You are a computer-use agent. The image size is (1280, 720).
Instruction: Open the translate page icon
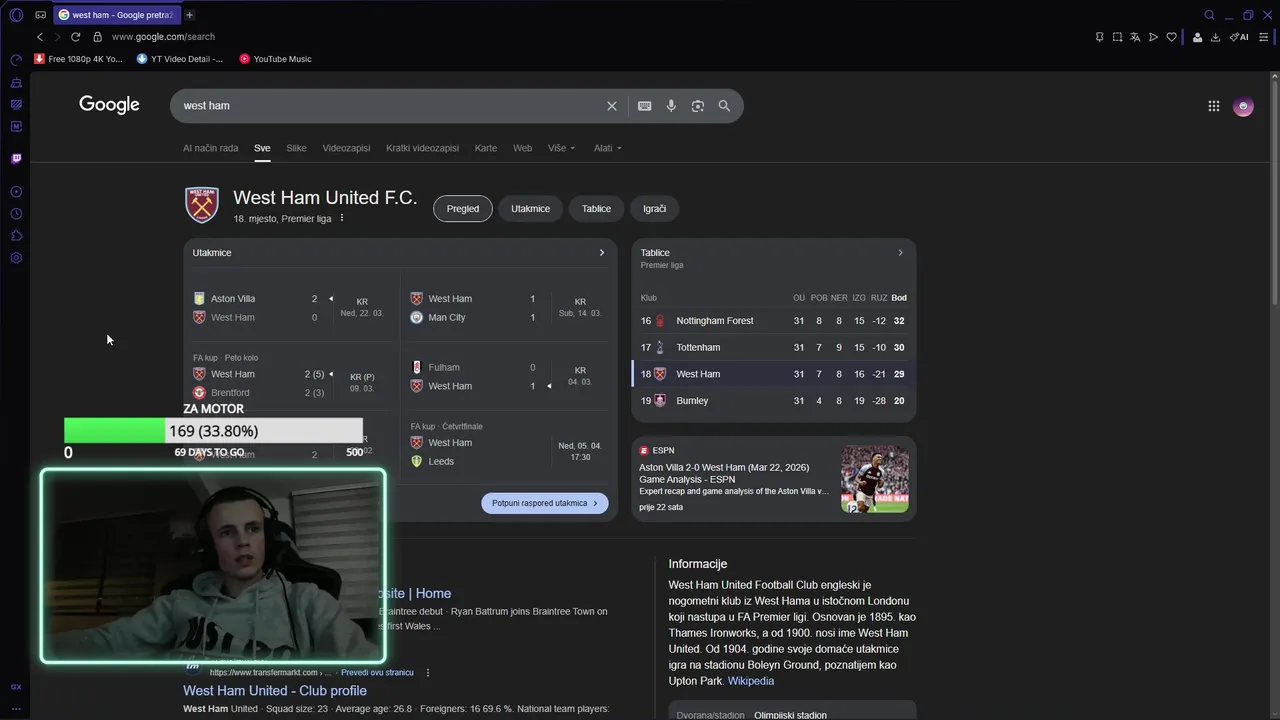(1135, 37)
